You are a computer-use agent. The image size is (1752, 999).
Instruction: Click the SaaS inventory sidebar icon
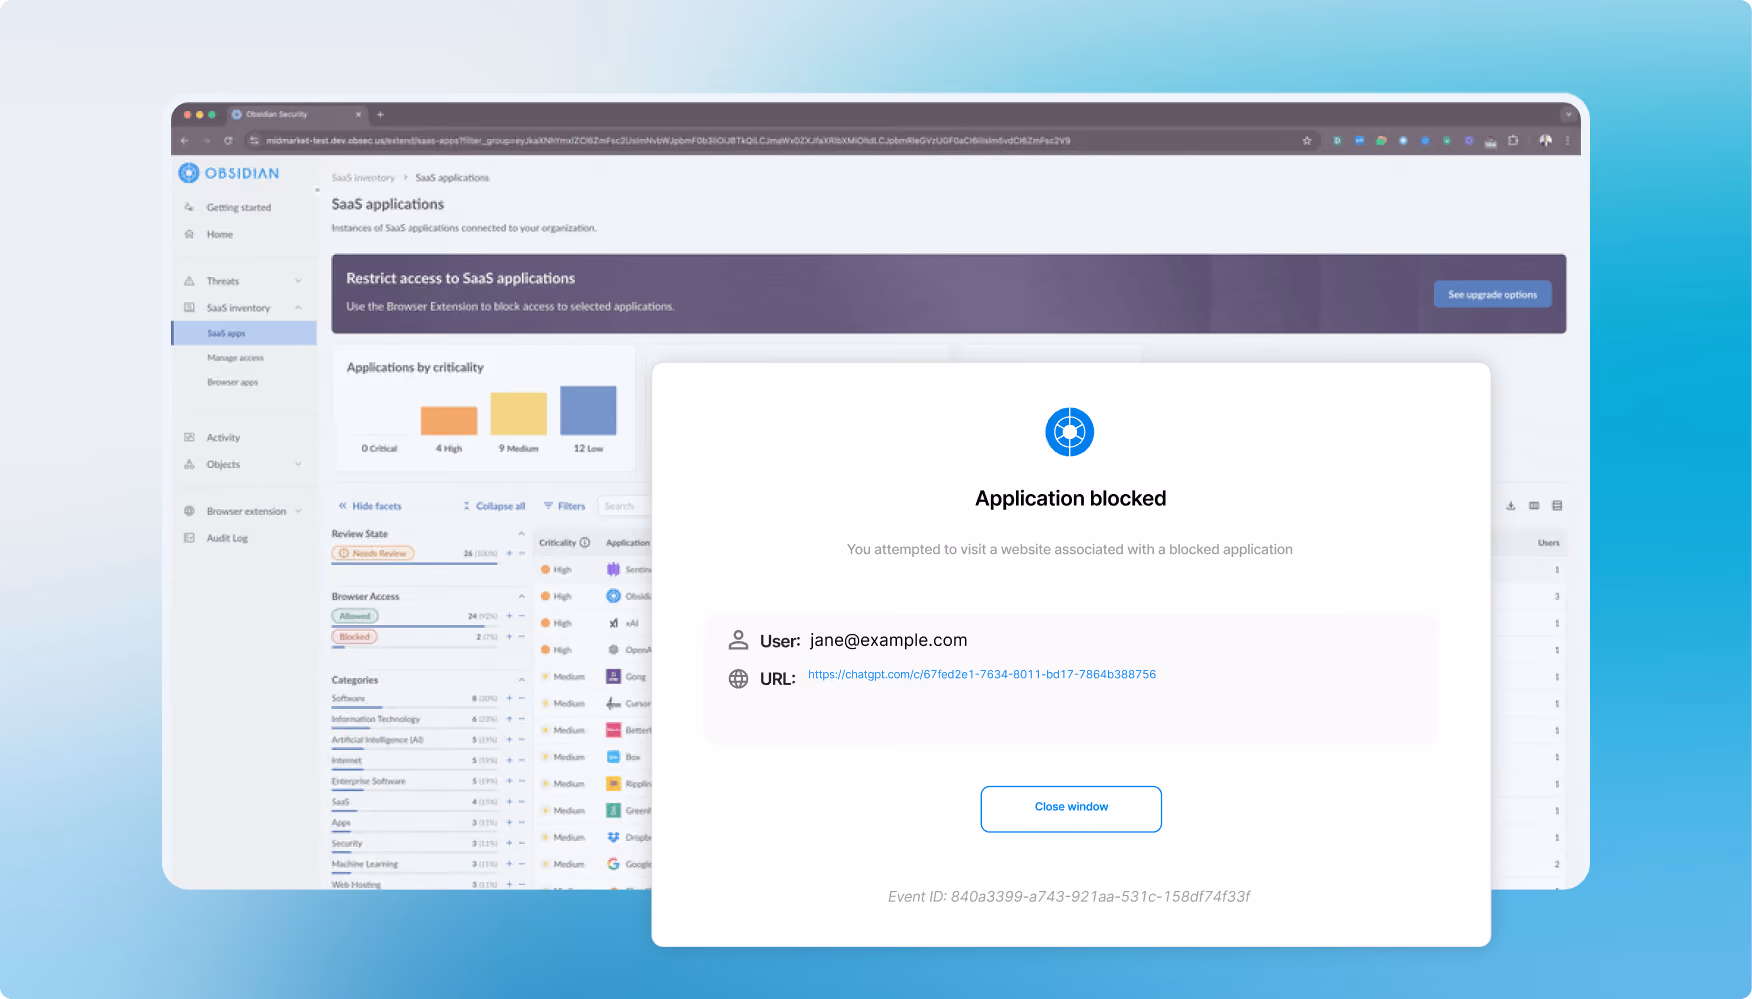click(189, 308)
